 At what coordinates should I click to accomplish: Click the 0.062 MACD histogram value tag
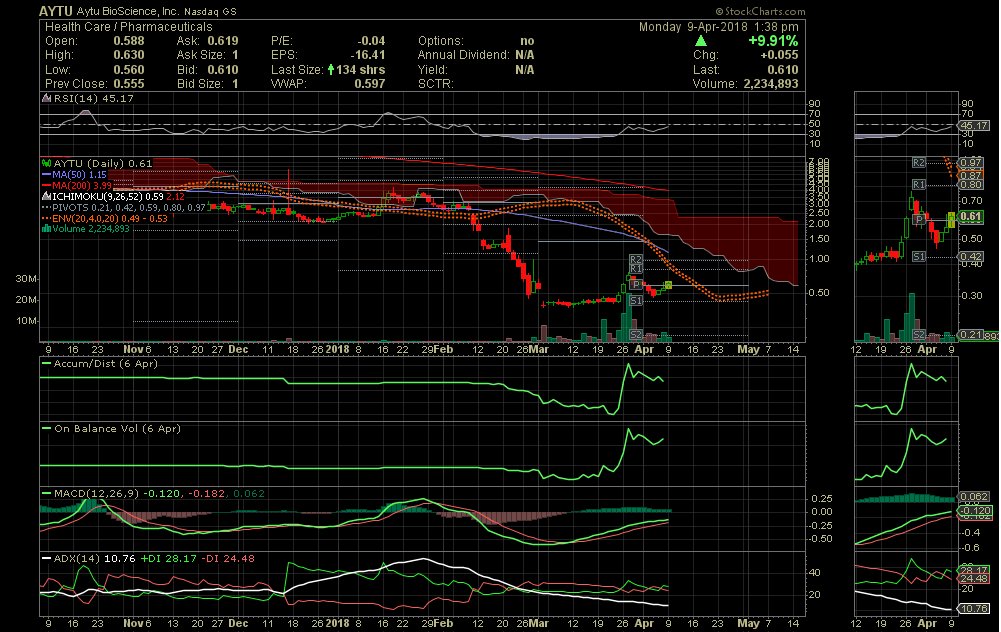pos(974,497)
